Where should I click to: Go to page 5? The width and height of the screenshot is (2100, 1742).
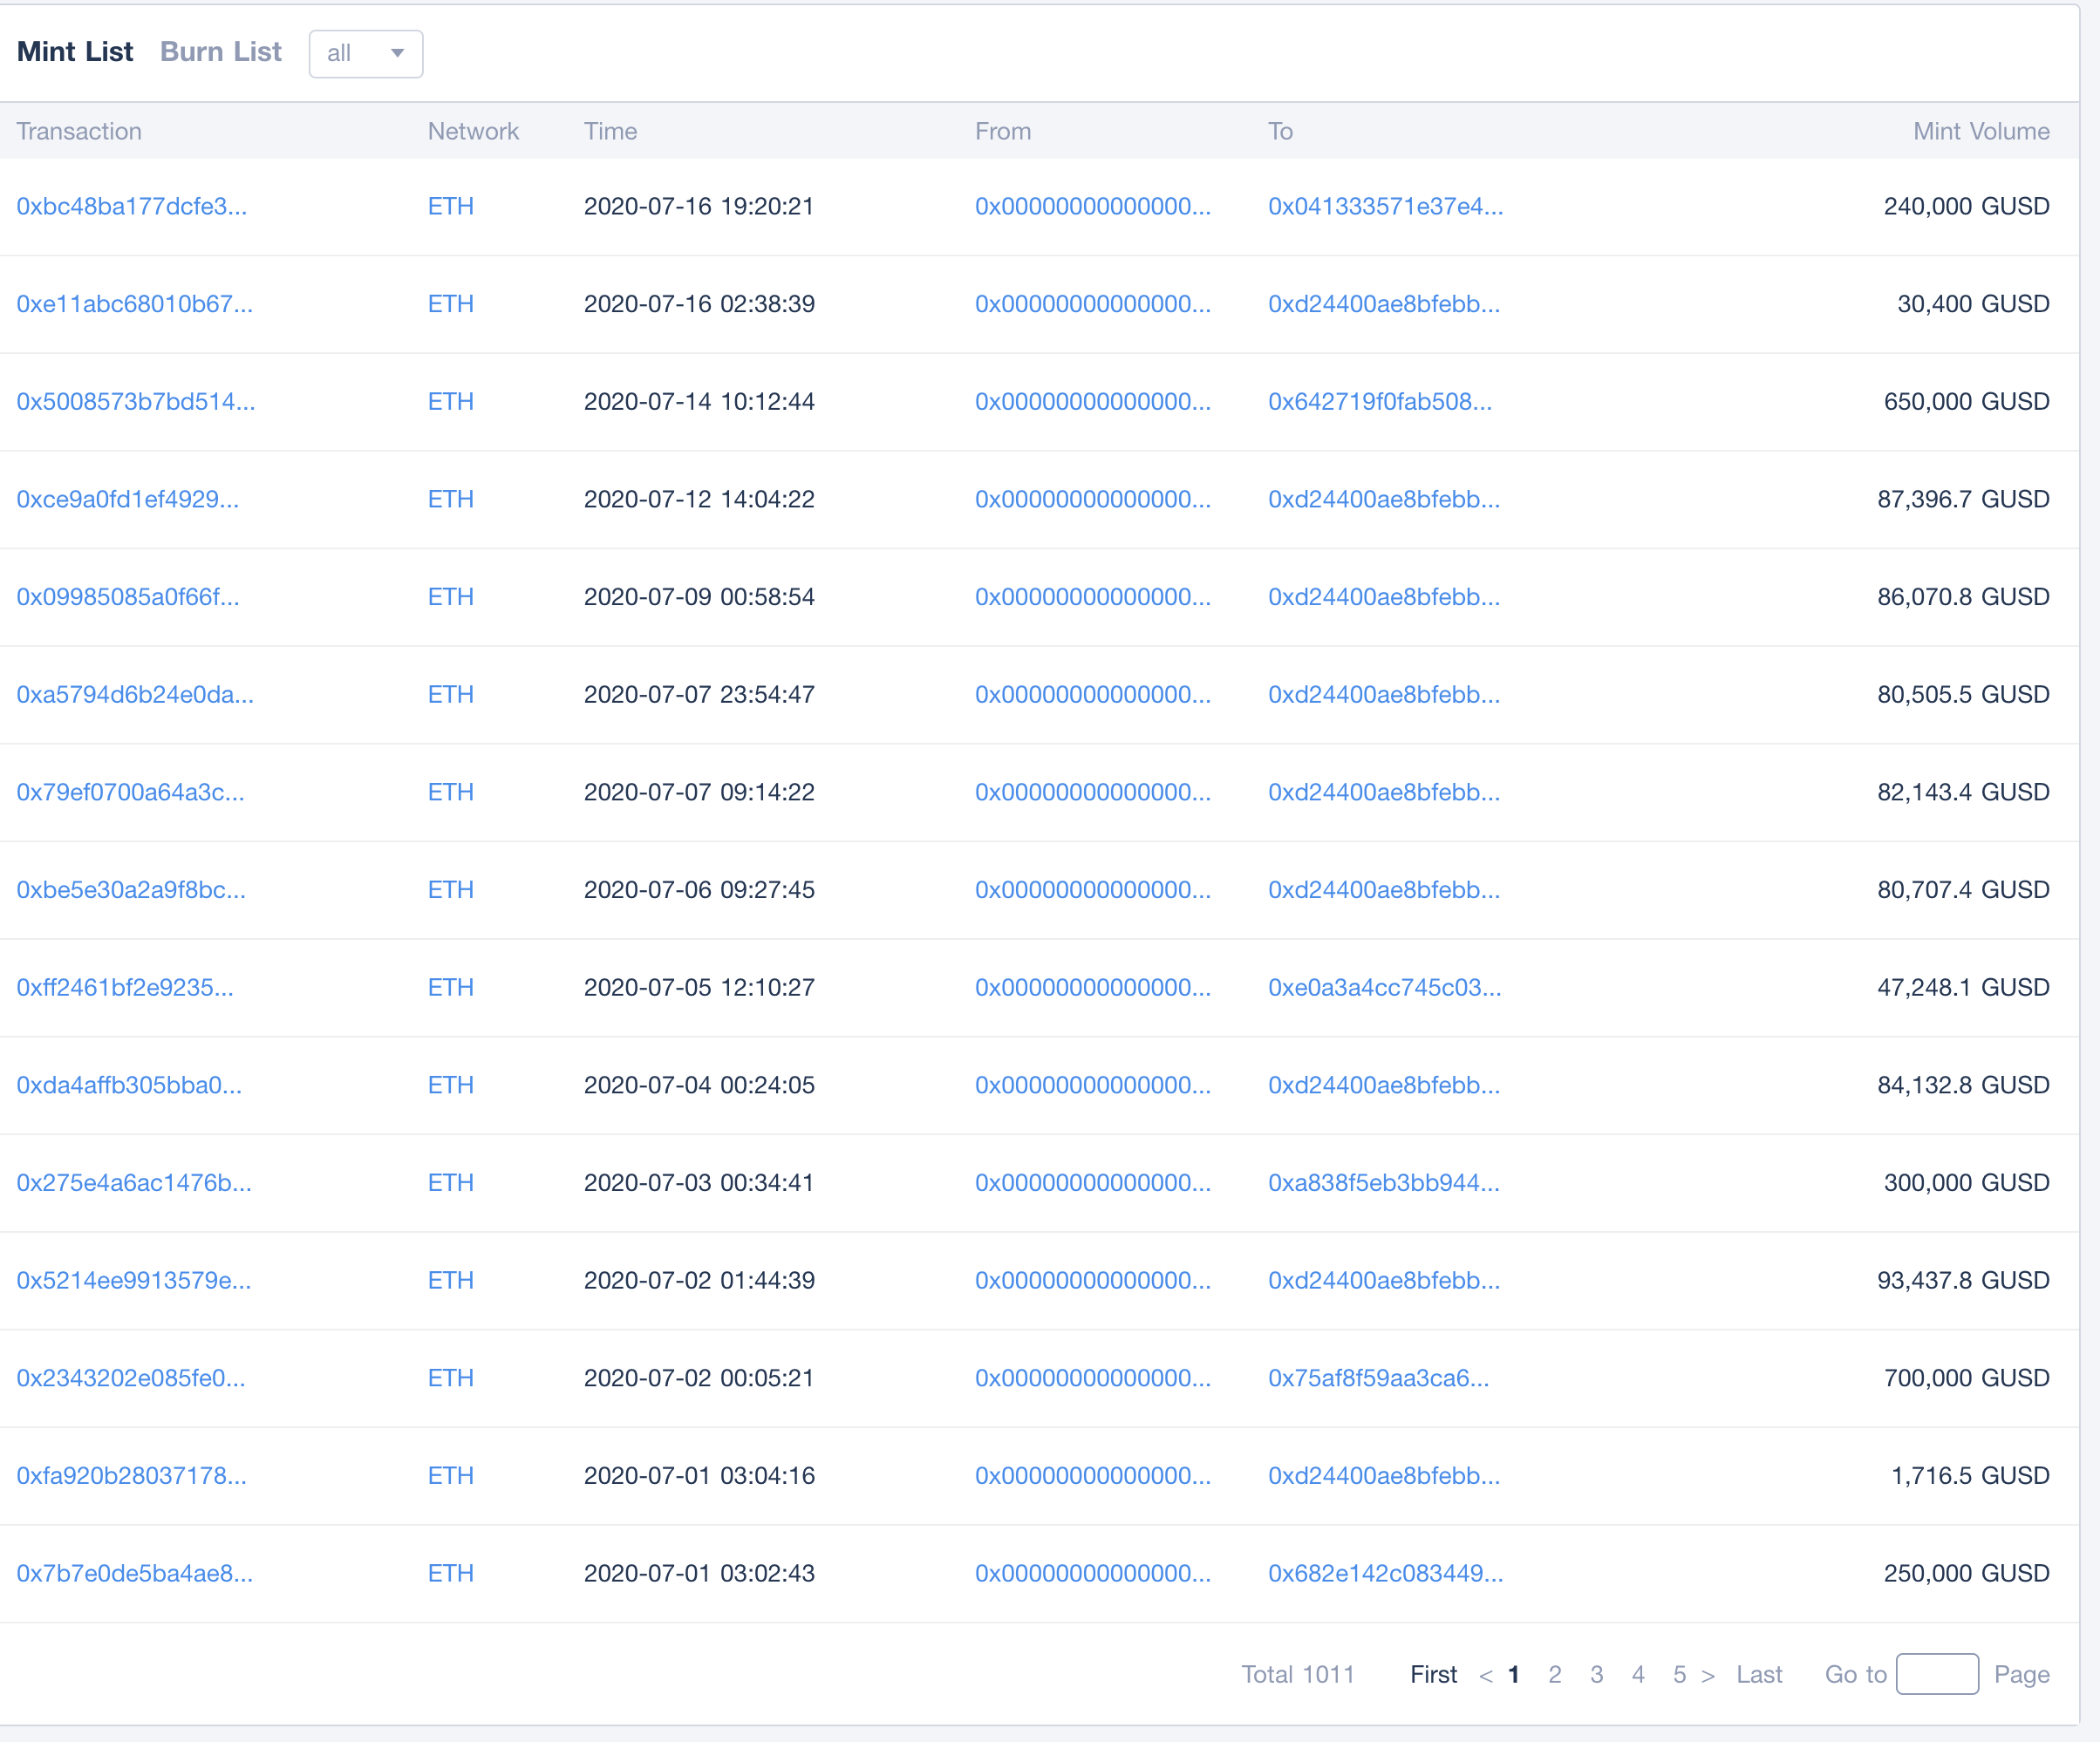[x=1680, y=1675]
